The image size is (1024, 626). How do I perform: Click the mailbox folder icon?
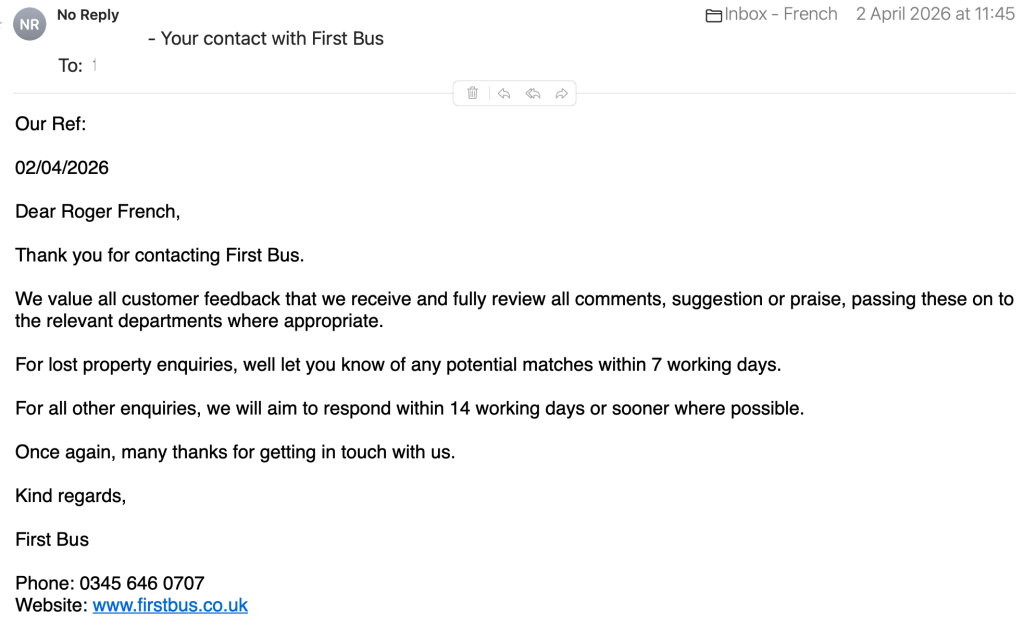tap(714, 15)
